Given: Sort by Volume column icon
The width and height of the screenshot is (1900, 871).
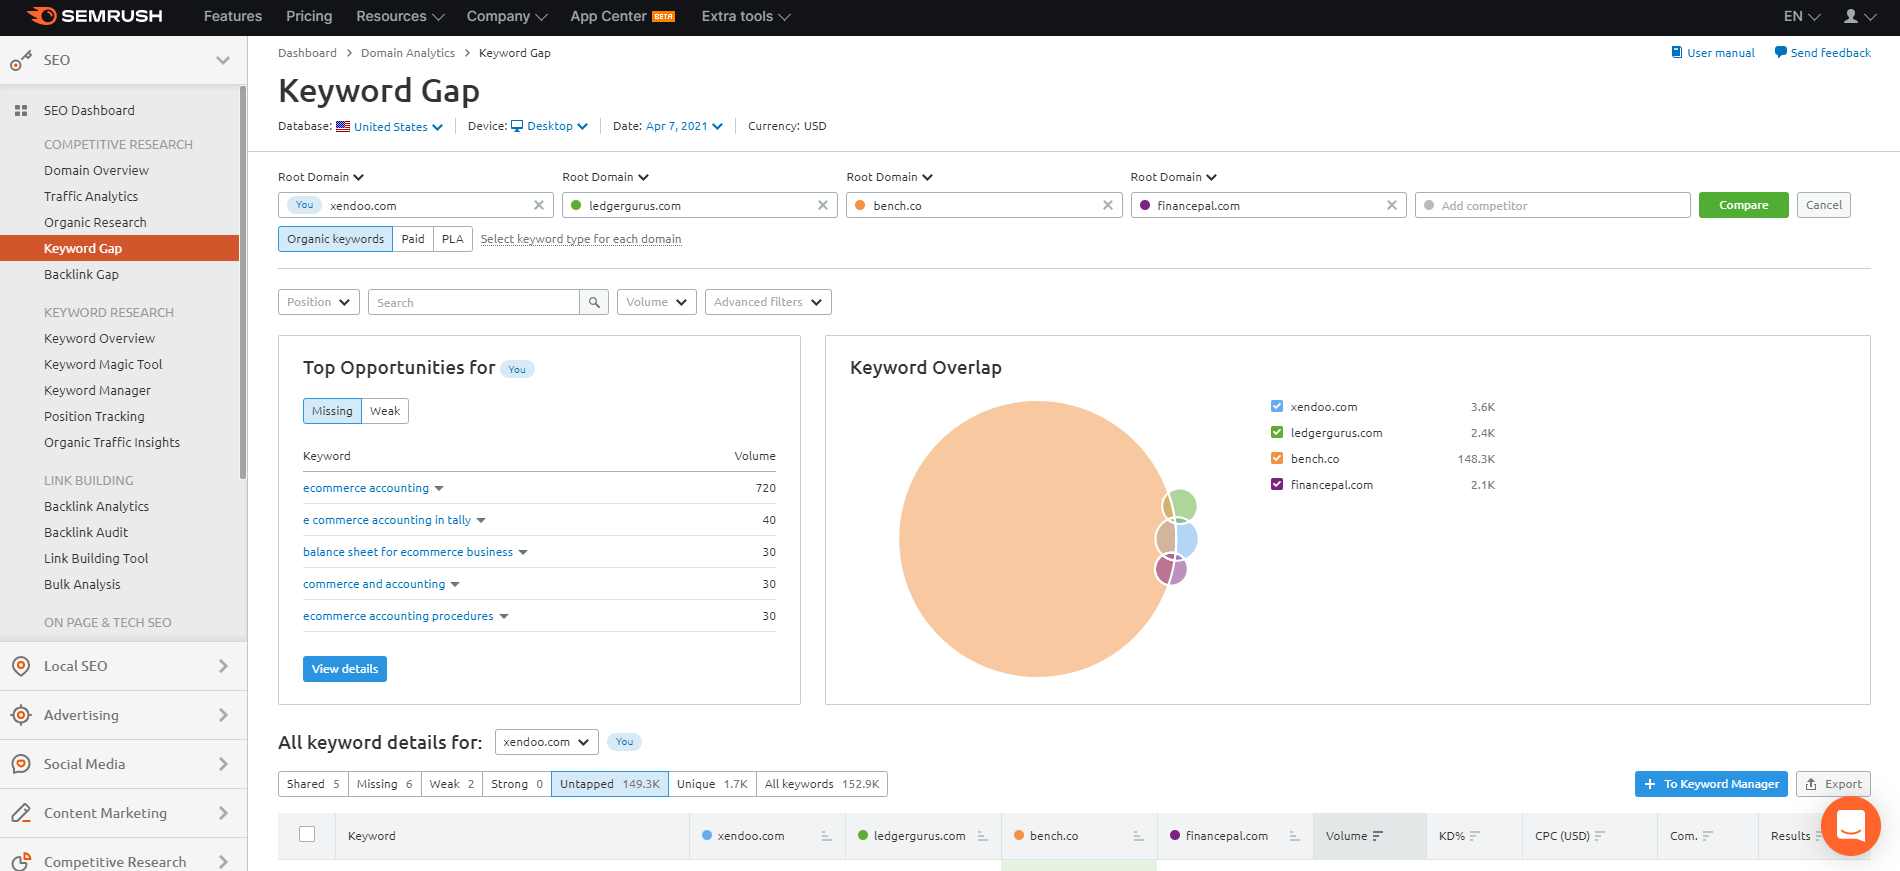Looking at the screenshot, I should (x=1378, y=836).
